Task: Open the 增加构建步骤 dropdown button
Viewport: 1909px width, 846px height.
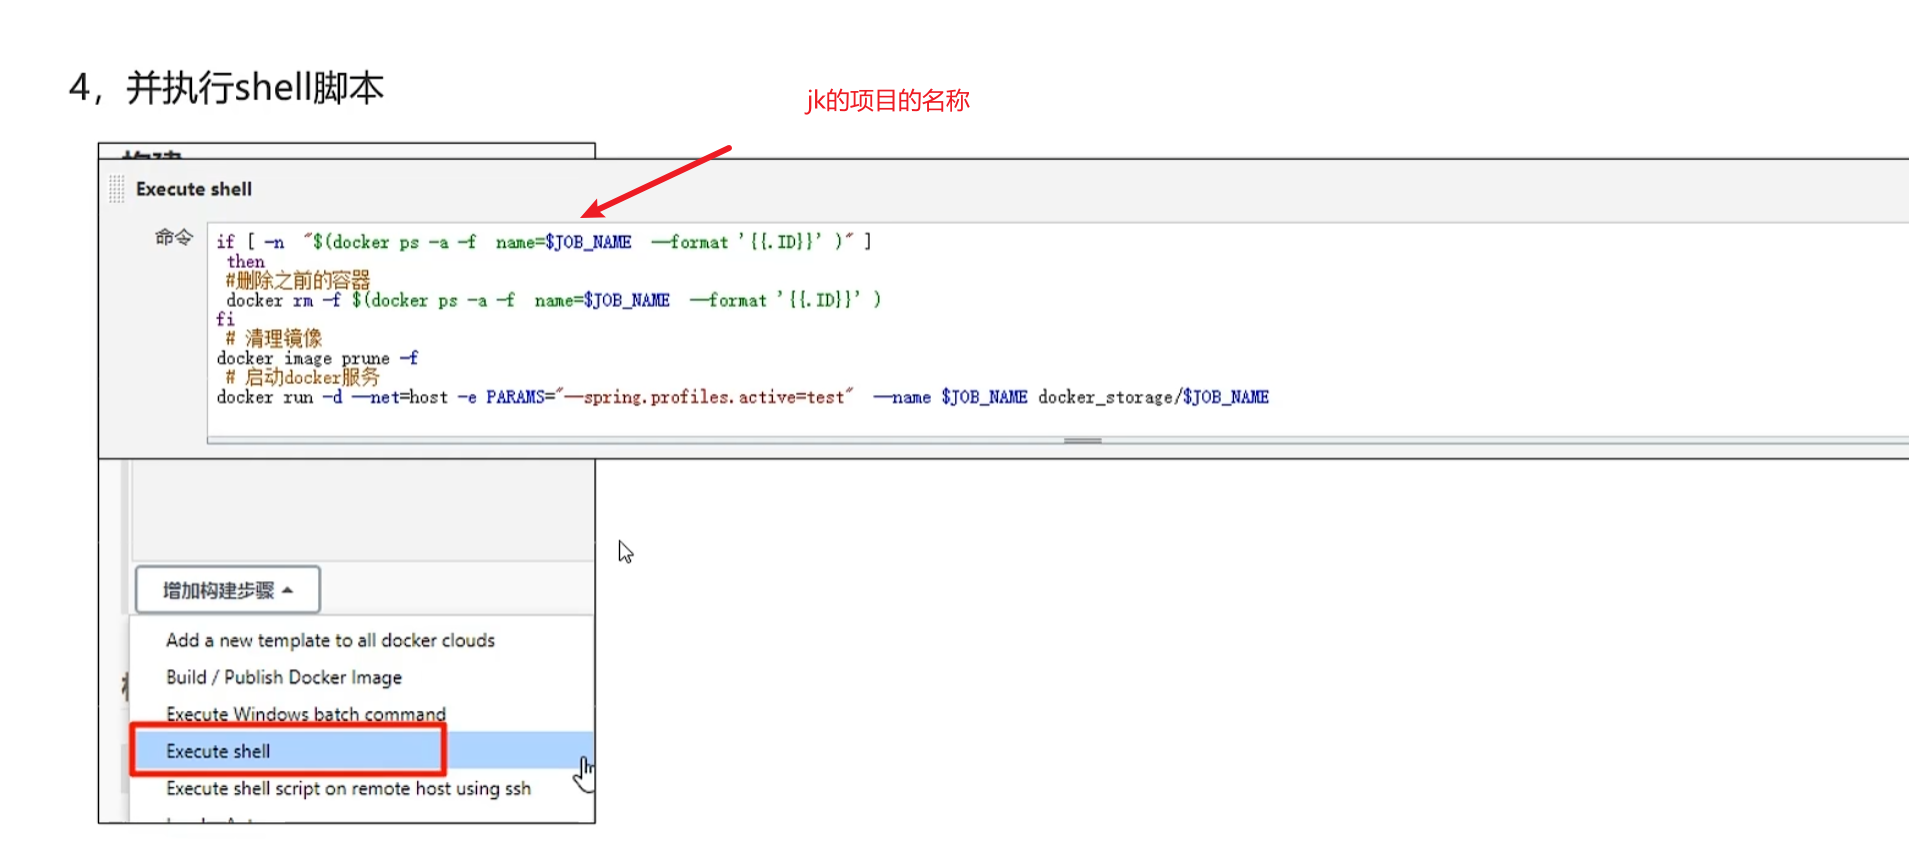Action: click(x=228, y=590)
